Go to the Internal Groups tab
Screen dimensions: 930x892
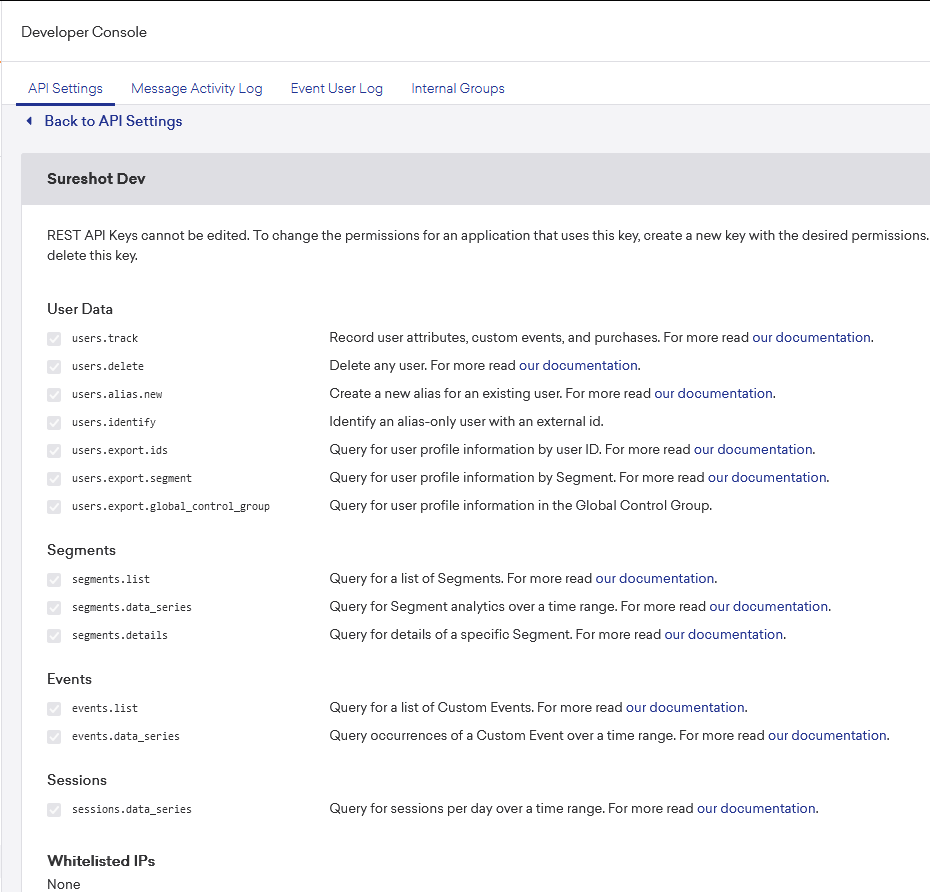457,88
